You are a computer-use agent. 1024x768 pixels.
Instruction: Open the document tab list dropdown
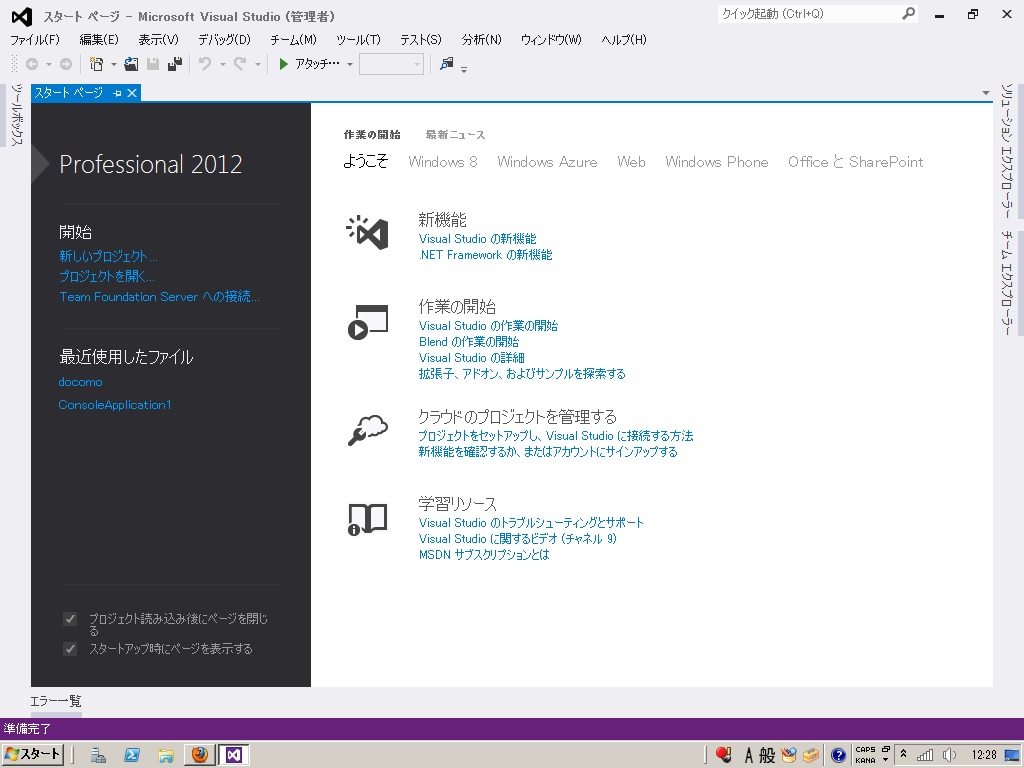986,93
